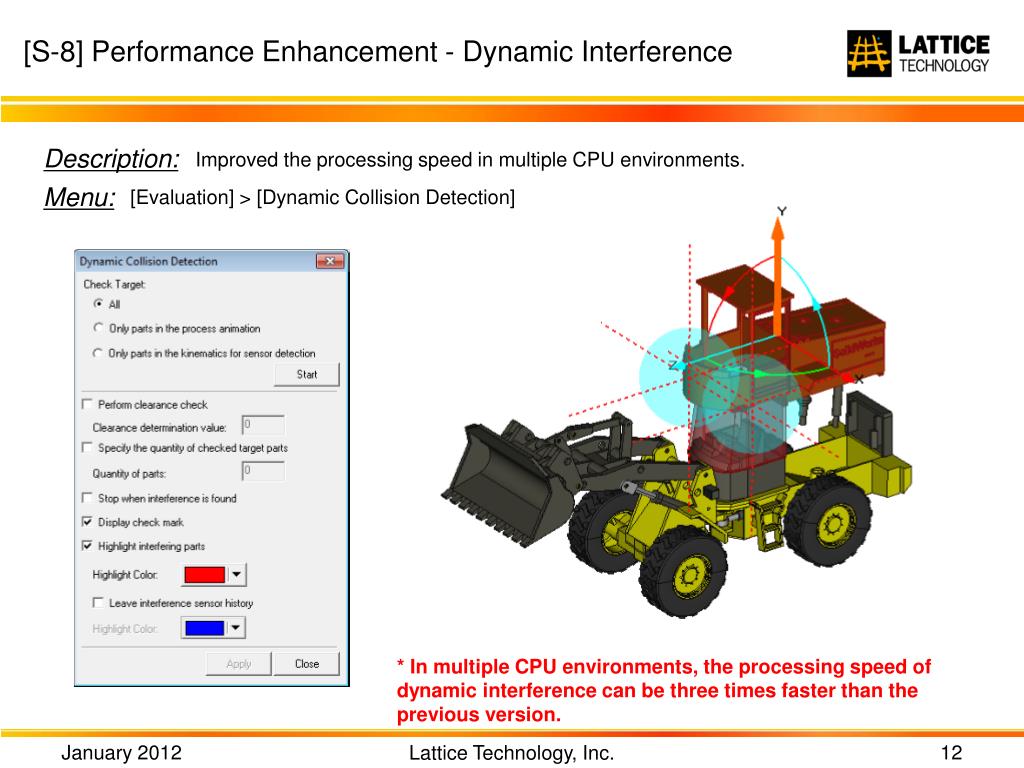
Task: Open the blue highlight color dropdown arrow
Action: (236, 628)
